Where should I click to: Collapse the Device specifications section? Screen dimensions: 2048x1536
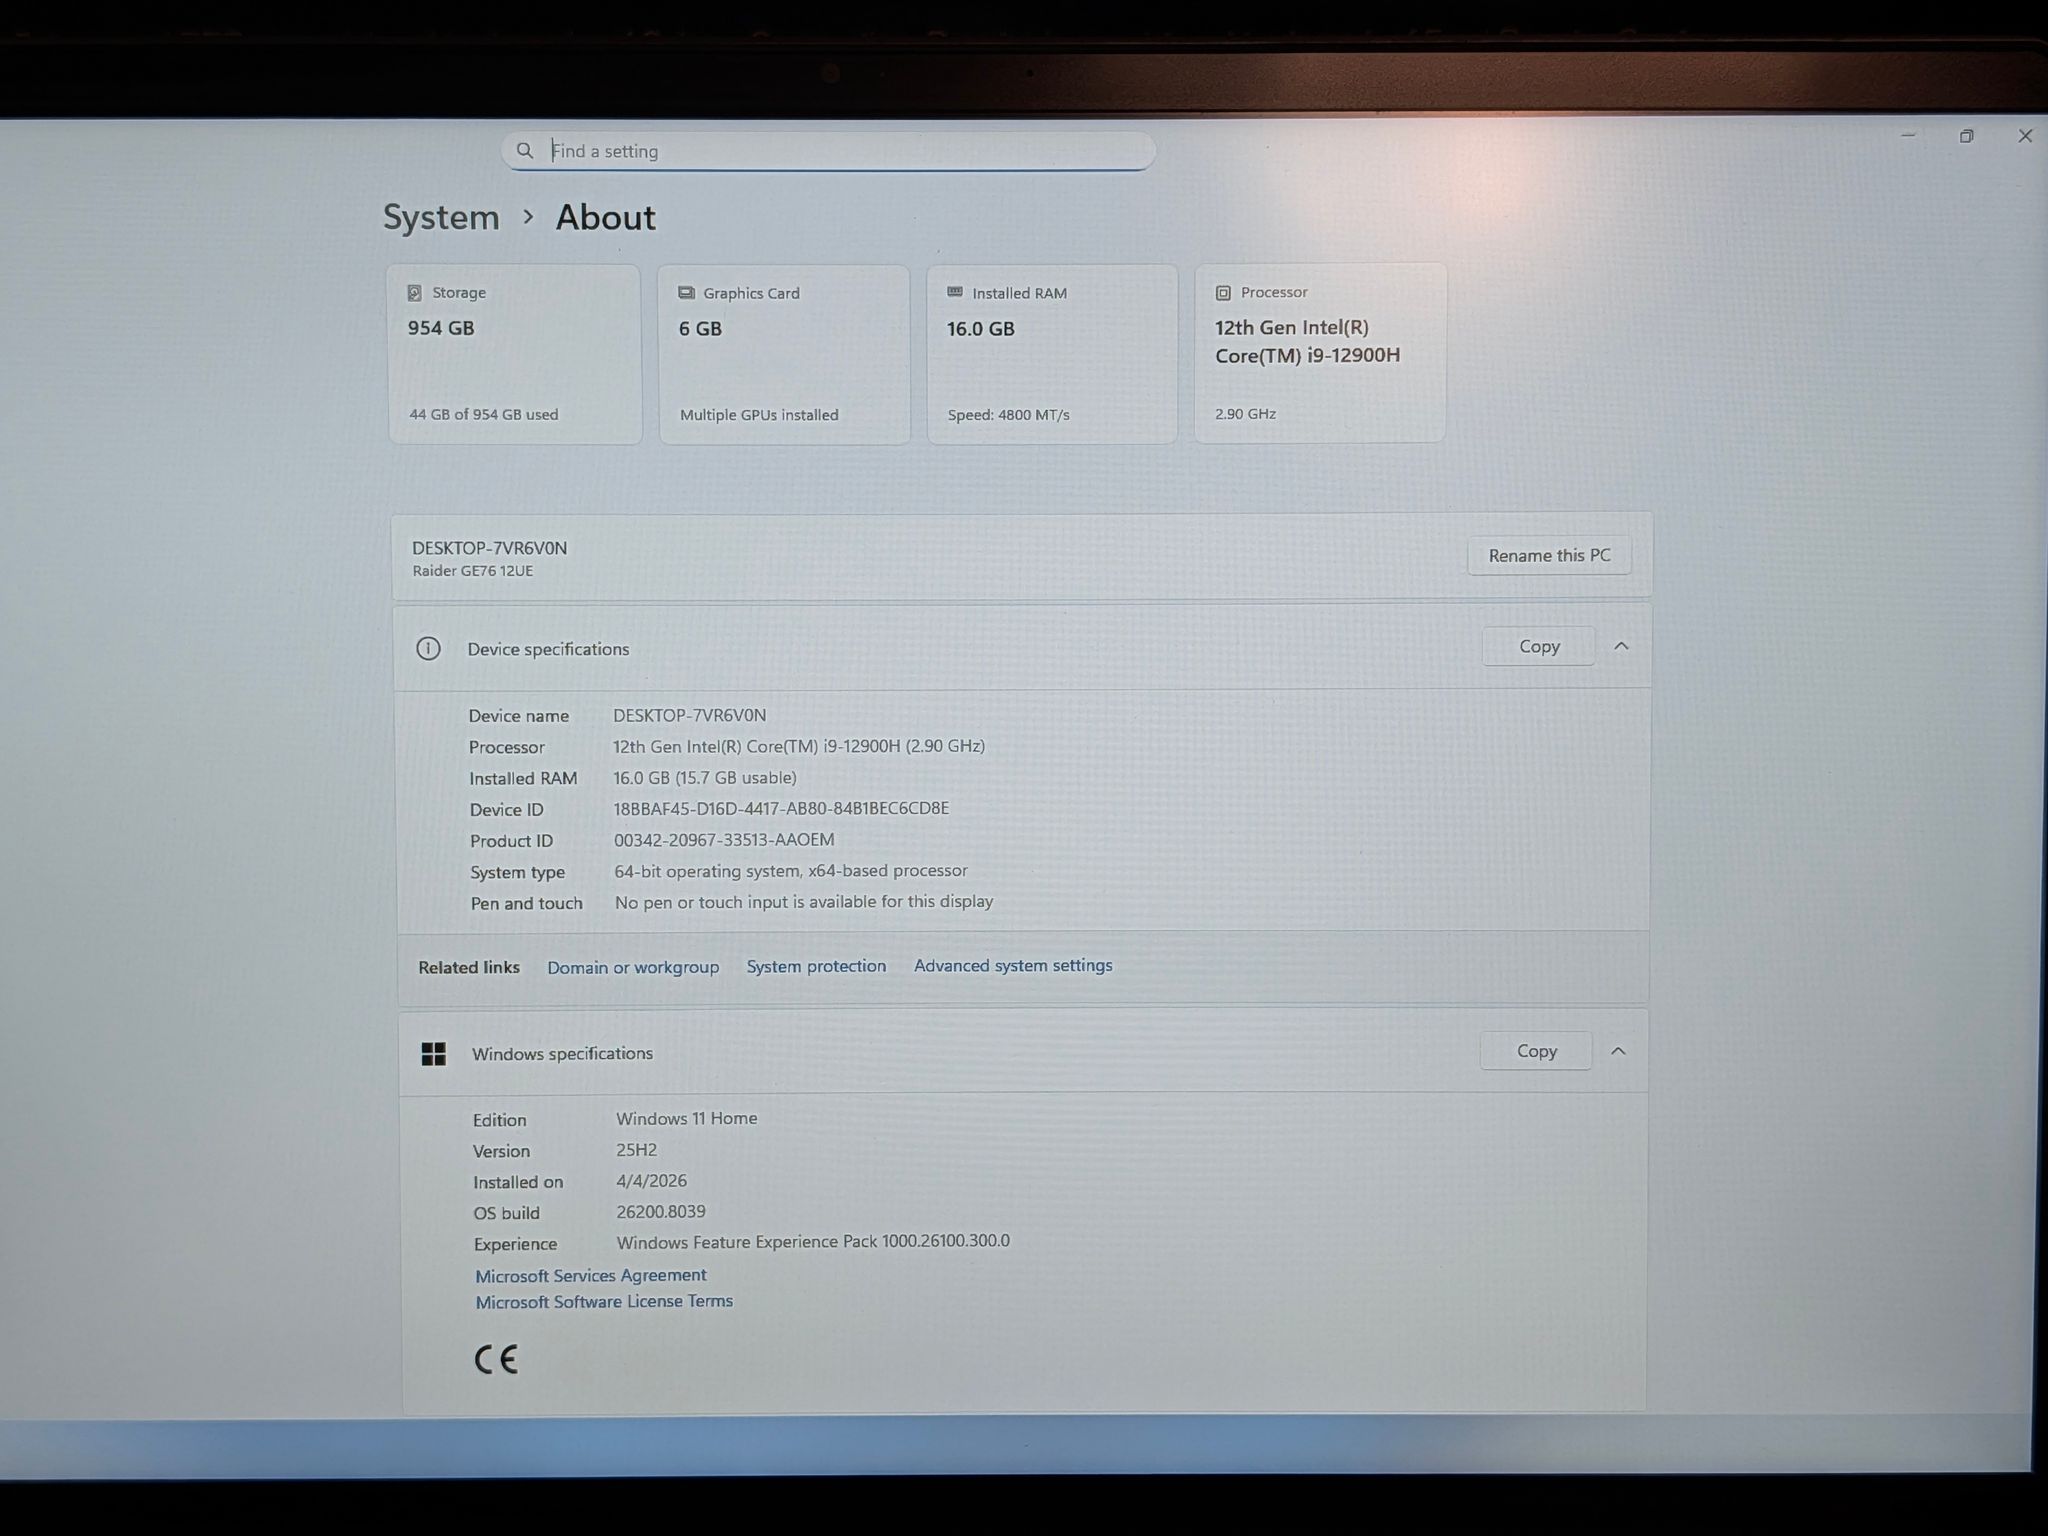point(1621,646)
